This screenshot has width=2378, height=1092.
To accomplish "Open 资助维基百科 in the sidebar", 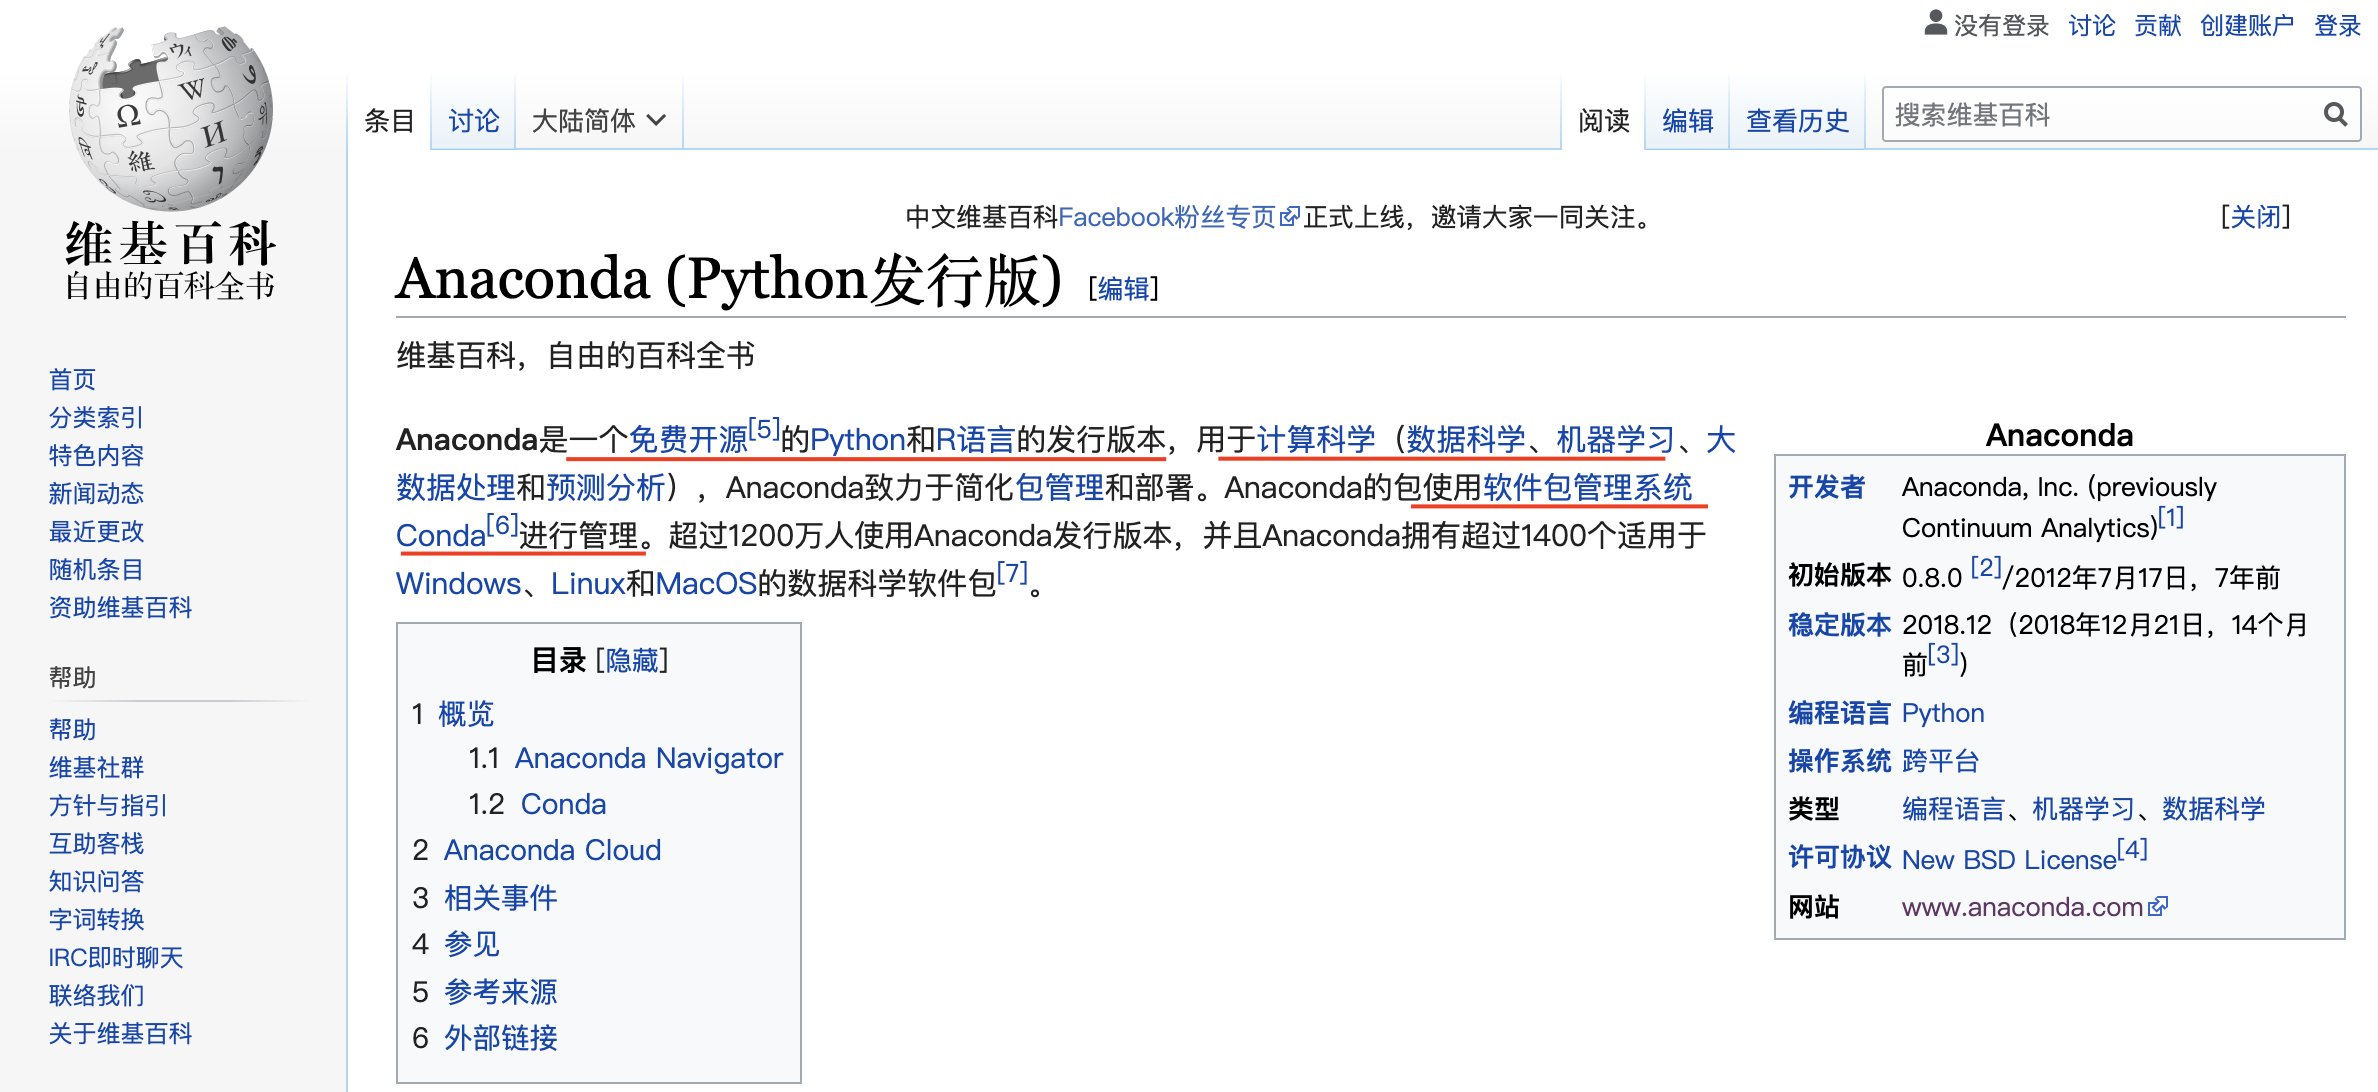I will (x=120, y=607).
